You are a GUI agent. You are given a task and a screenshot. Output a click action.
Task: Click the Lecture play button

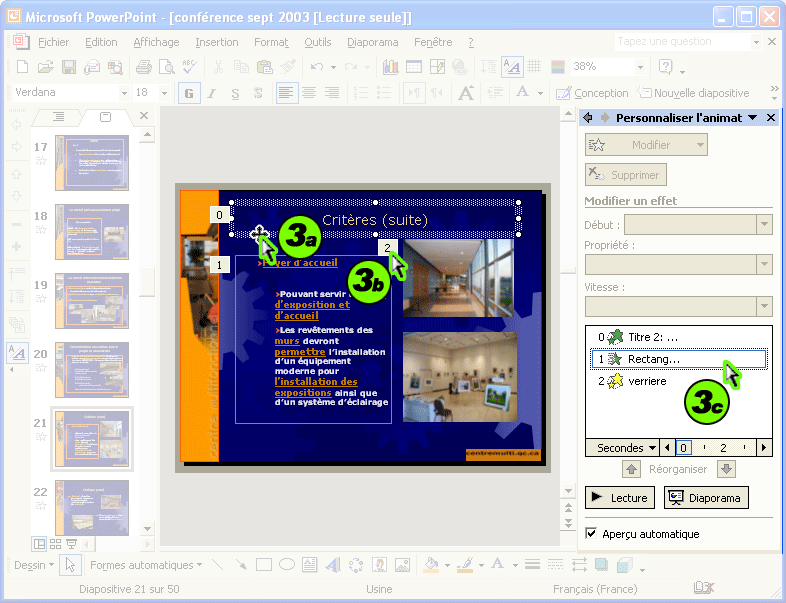tap(619, 498)
